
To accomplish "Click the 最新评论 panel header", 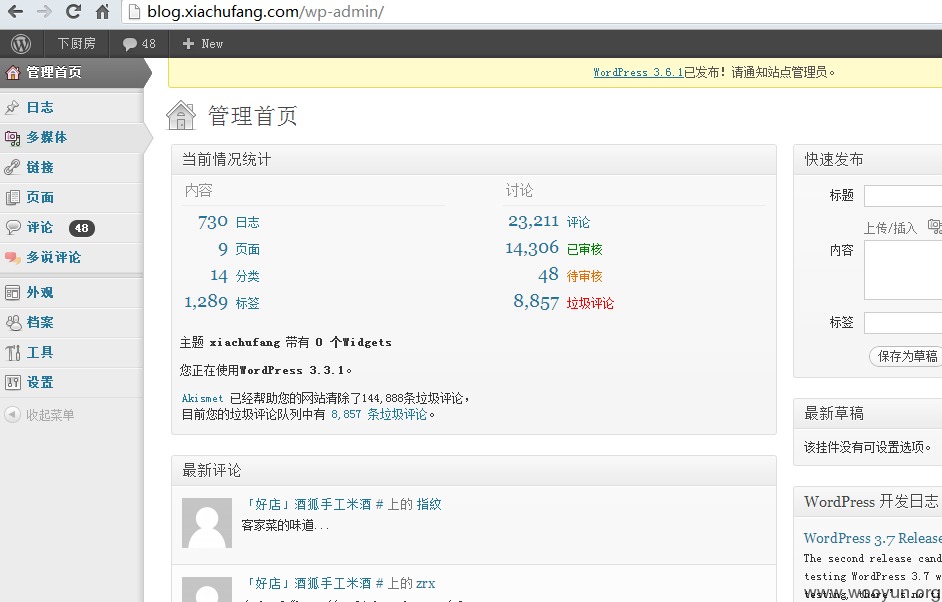I will click(x=474, y=470).
